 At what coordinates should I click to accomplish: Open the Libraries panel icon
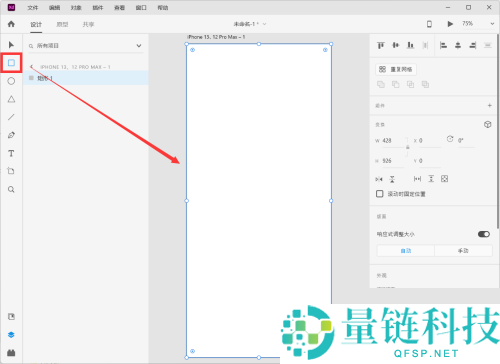point(11,317)
